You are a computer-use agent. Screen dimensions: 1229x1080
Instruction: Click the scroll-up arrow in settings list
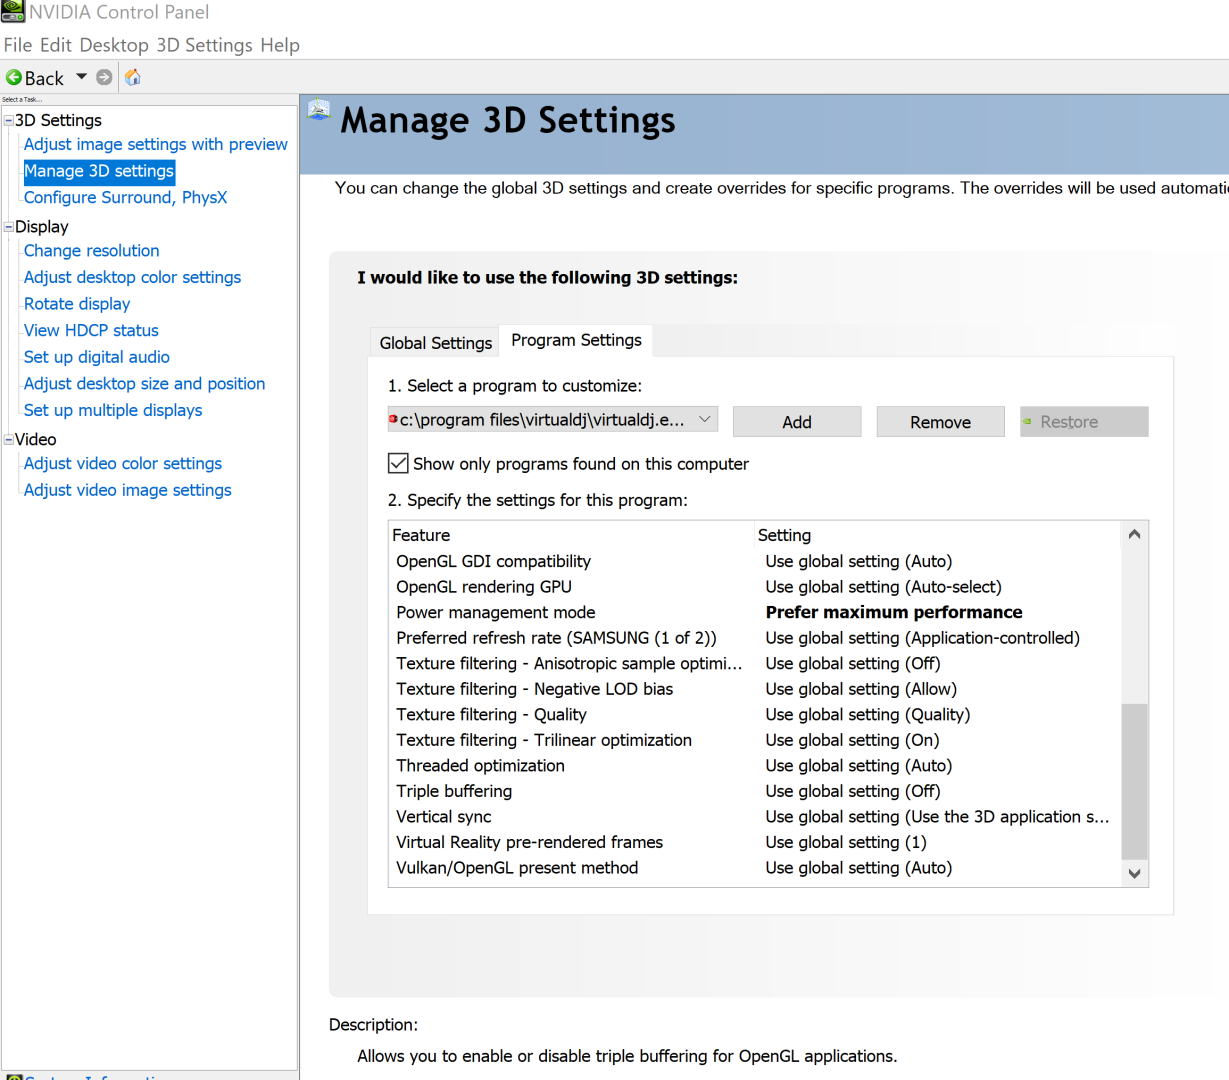[x=1134, y=534]
